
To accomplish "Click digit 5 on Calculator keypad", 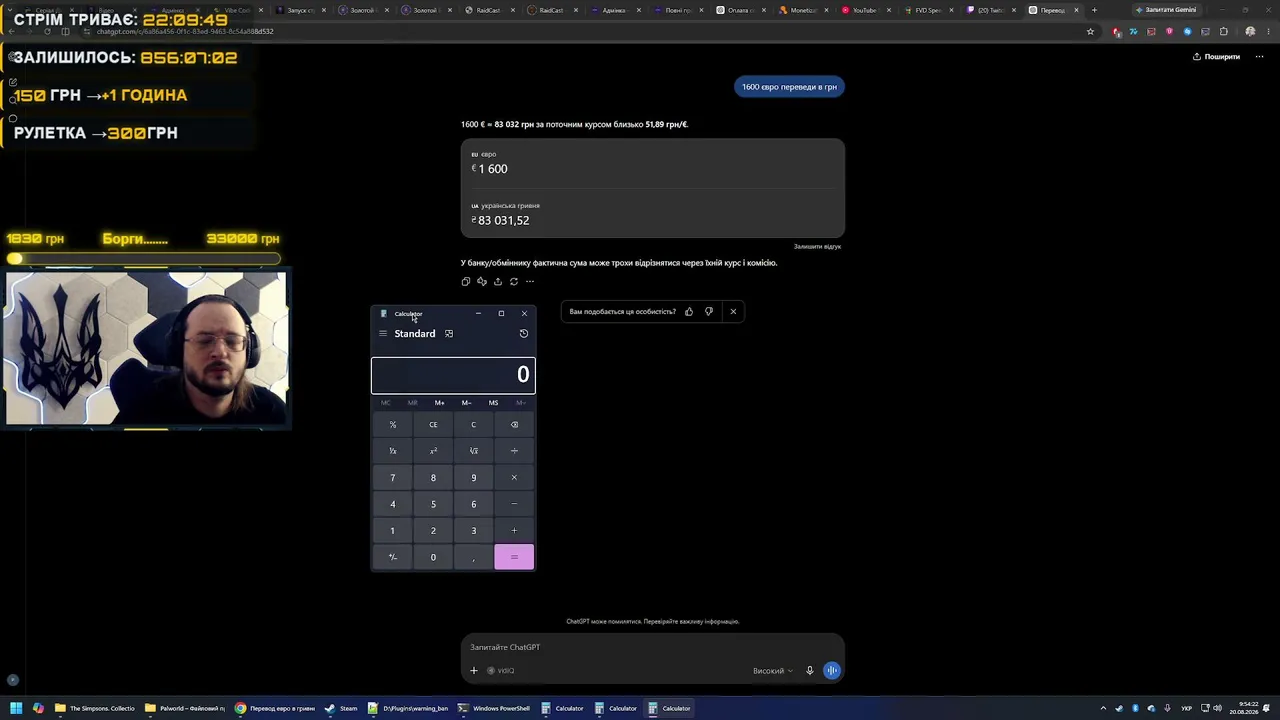I will [433, 504].
